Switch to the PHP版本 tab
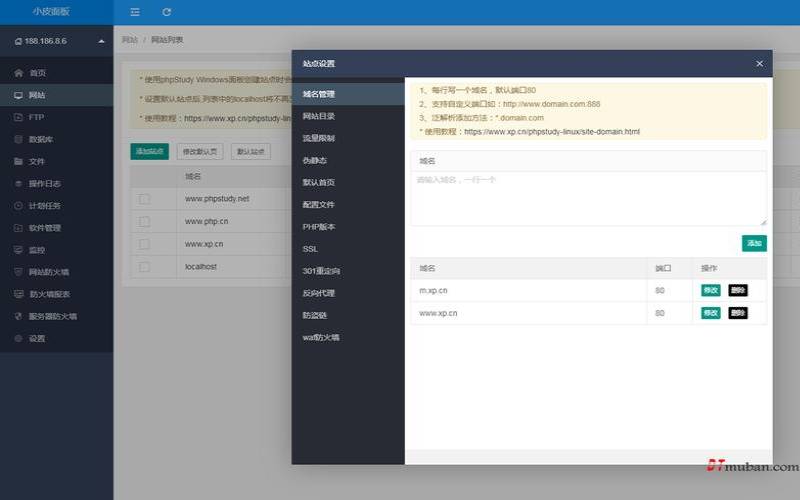The image size is (800, 500). (348, 227)
